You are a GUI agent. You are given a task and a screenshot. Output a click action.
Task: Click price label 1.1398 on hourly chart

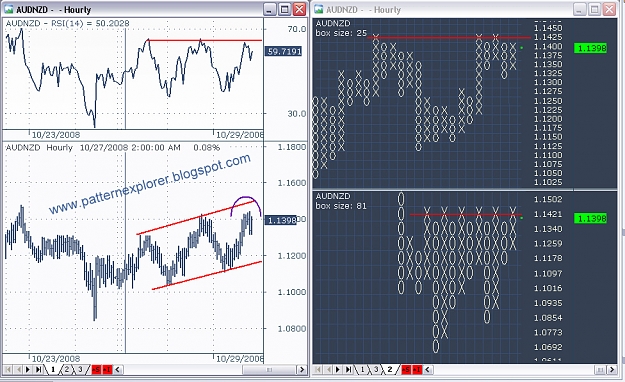click(x=281, y=220)
